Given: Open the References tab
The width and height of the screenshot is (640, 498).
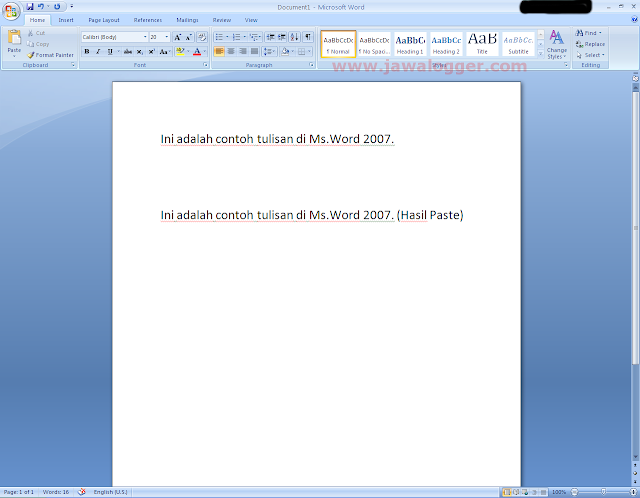Looking at the screenshot, I should (x=148, y=20).
